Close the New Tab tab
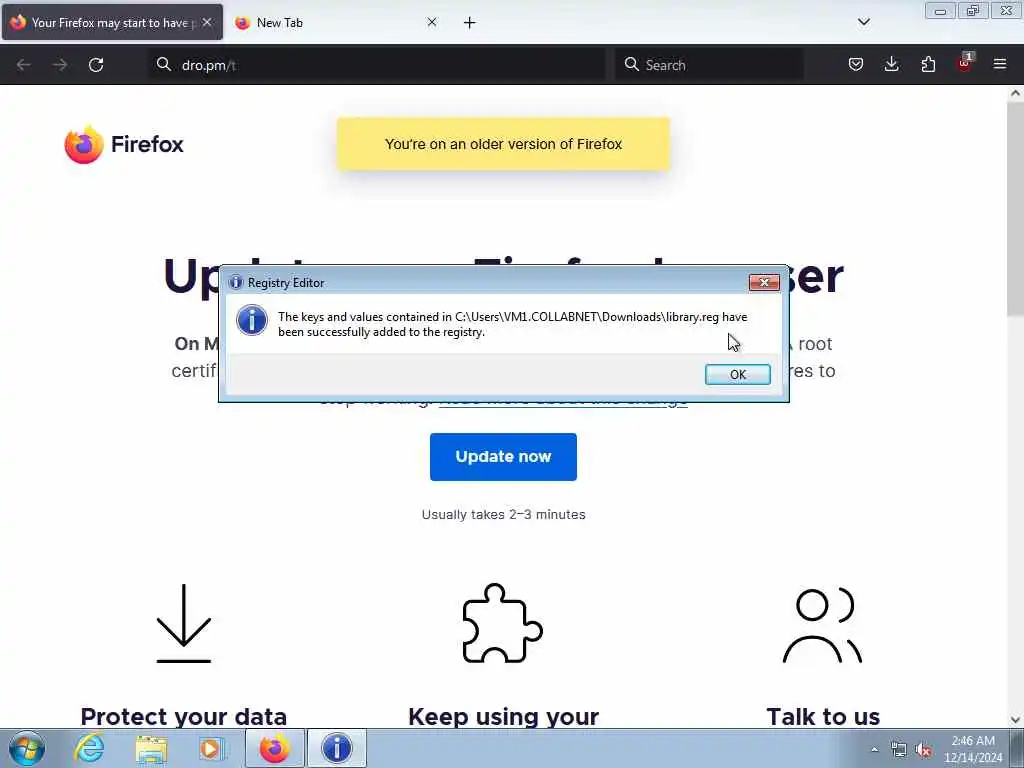This screenshot has width=1024, height=768. pos(432,22)
